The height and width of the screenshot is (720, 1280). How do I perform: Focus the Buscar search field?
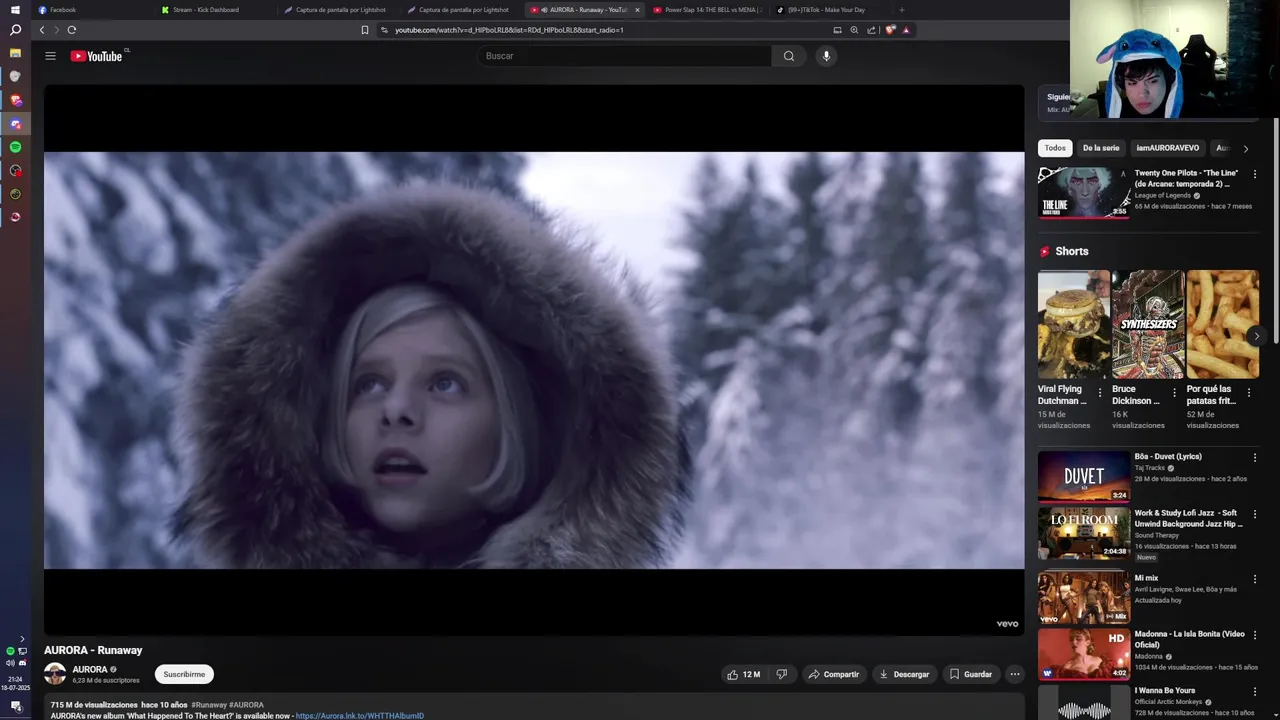[x=625, y=56]
